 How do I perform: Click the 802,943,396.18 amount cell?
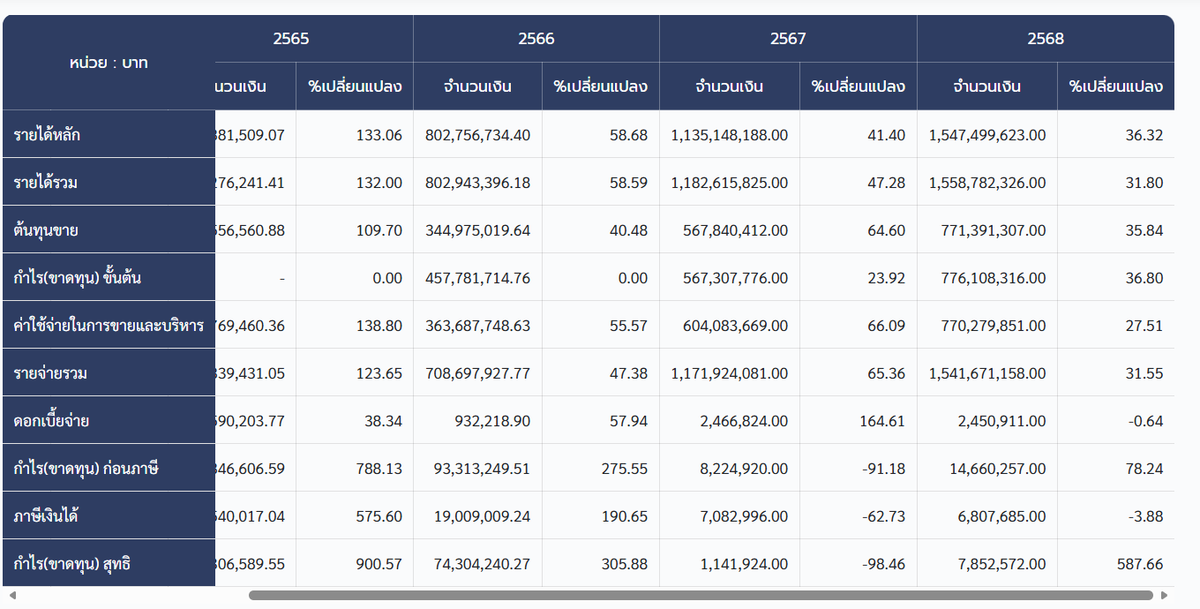pos(478,182)
